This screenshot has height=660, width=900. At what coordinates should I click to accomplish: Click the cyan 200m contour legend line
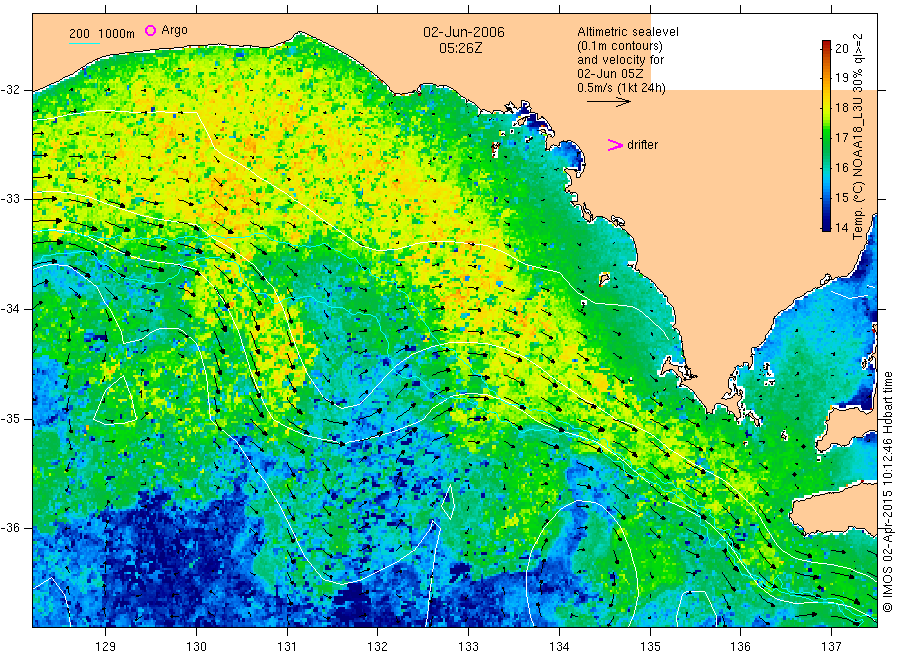[84, 43]
